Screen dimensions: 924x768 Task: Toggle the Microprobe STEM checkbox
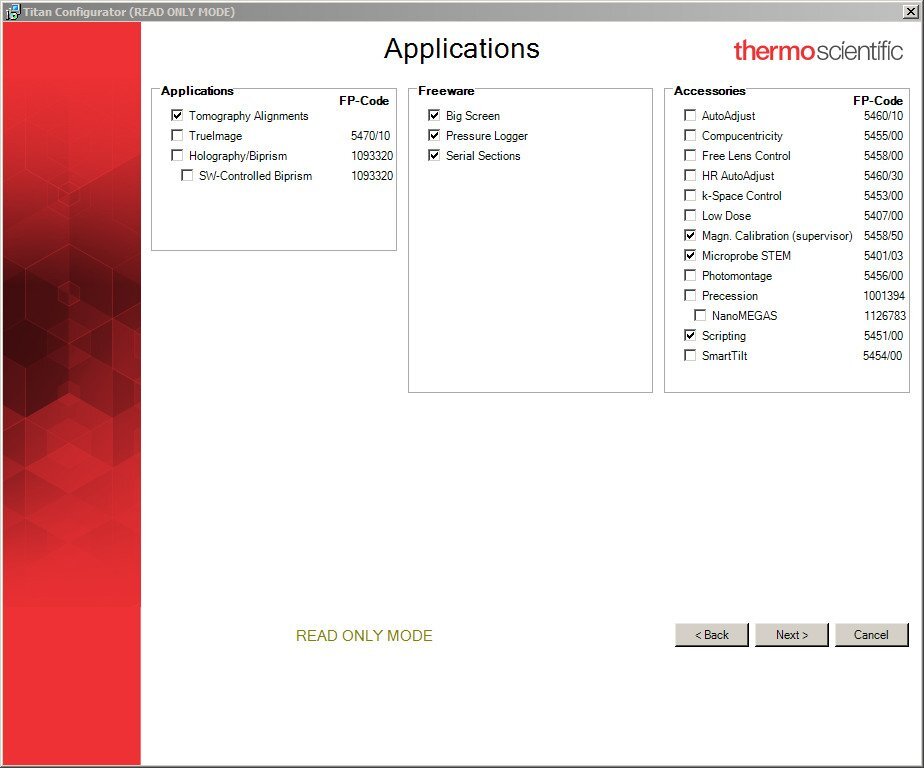click(x=690, y=256)
